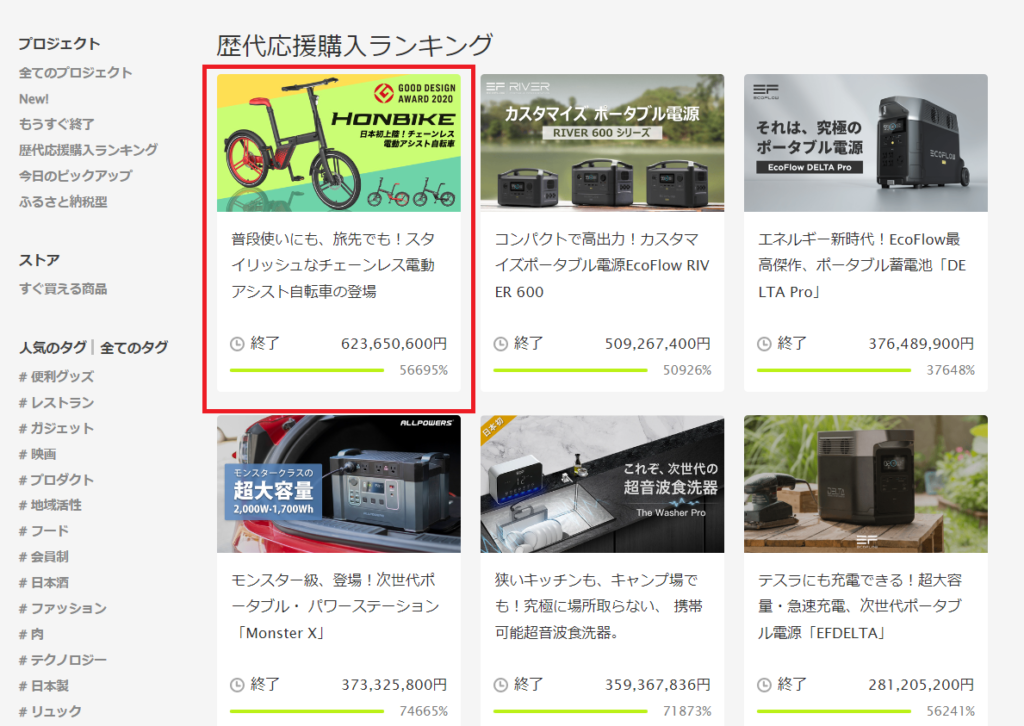Select the 便利グッズ tag
This screenshot has width=1024, height=726.
pyautogui.click(x=56, y=377)
